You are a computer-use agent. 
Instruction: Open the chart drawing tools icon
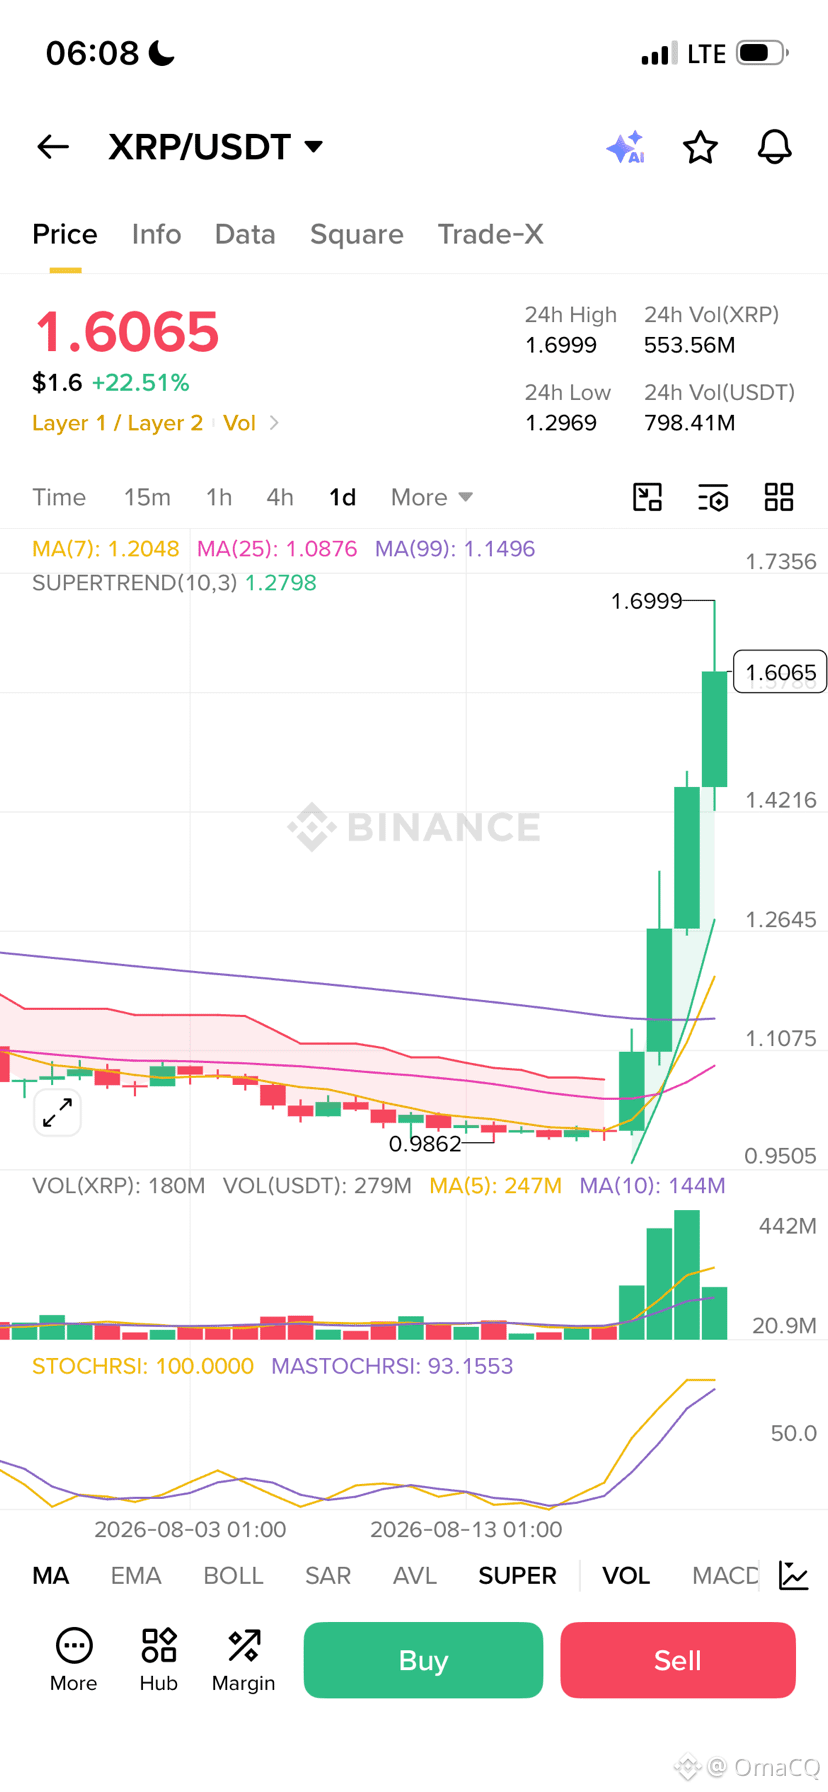coord(648,497)
